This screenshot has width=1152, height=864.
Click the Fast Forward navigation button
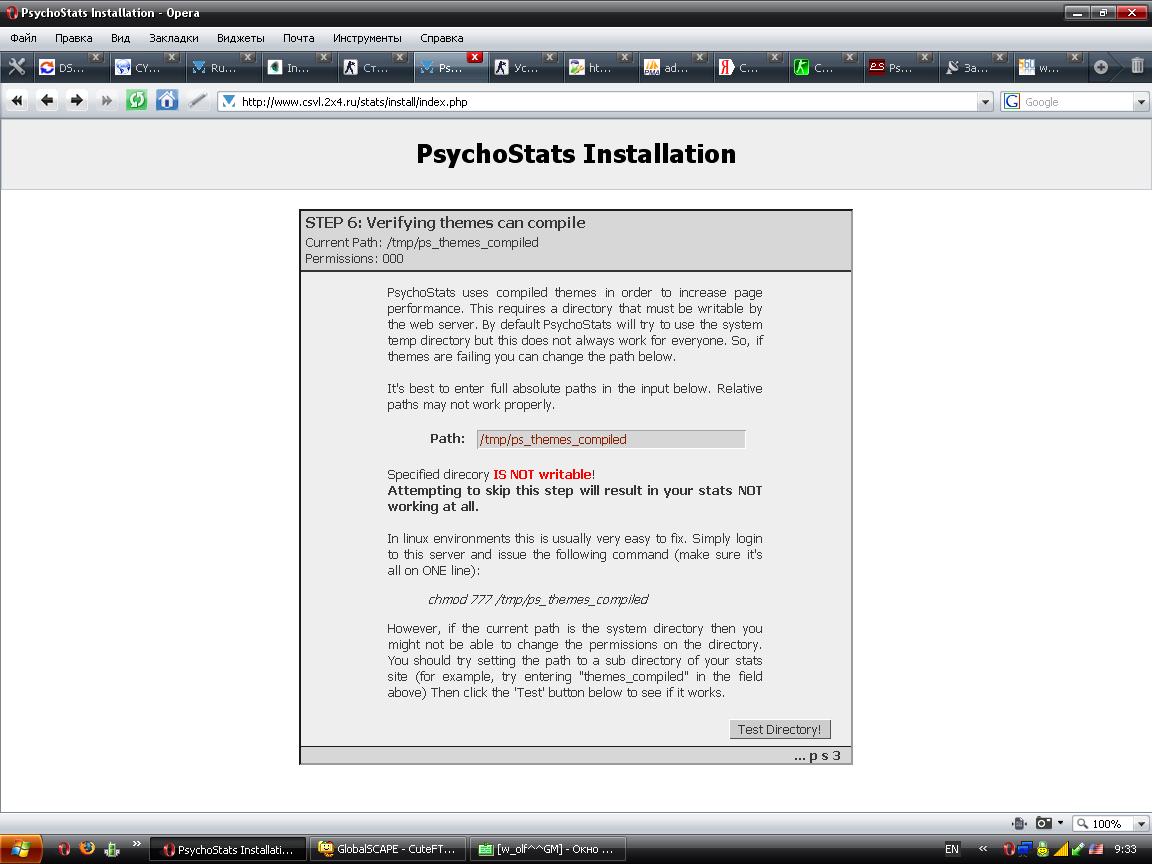pyautogui.click(x=106, y=101)
